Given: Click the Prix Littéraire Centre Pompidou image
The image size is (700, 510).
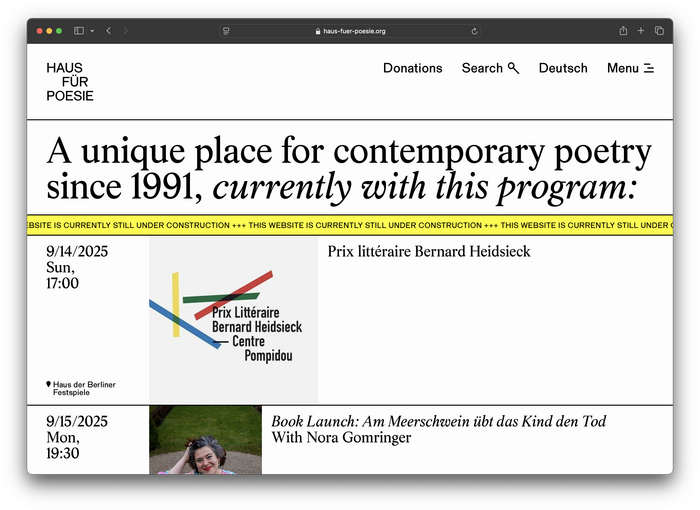Looking at the screenshot, I should coord(233,320).
